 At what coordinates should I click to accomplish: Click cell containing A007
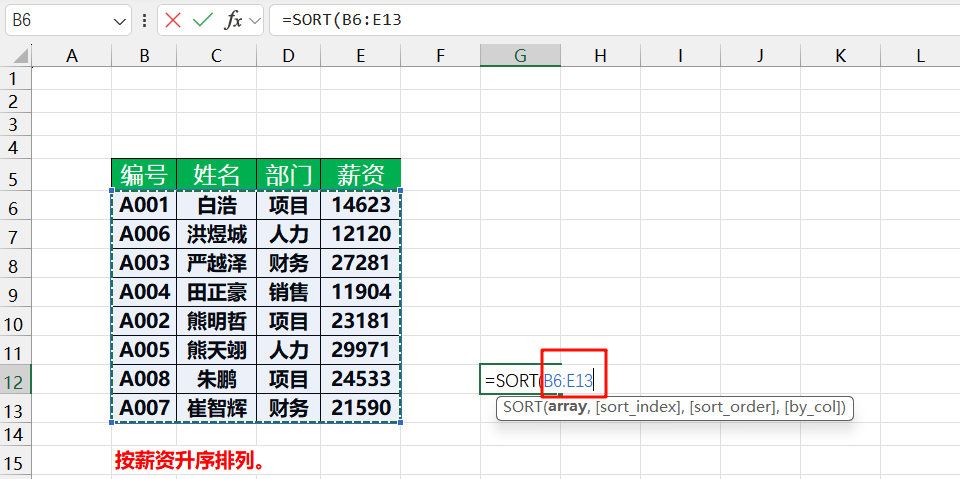click(x=144, y=407)
